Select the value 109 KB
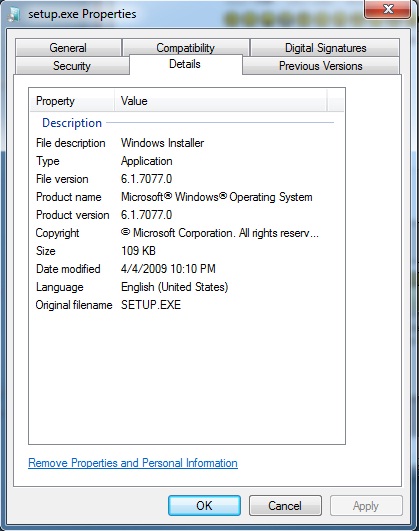This screenshot has width=419, height=531. [138, 251]
